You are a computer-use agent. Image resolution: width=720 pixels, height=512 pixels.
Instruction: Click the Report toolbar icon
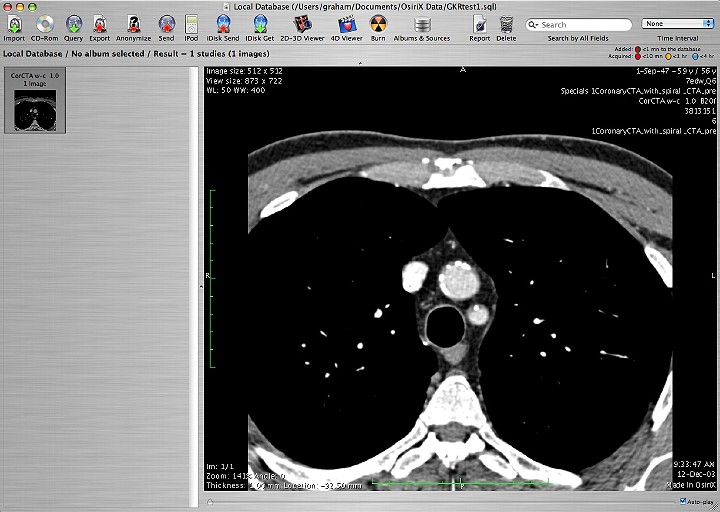(x=480, y=24)
